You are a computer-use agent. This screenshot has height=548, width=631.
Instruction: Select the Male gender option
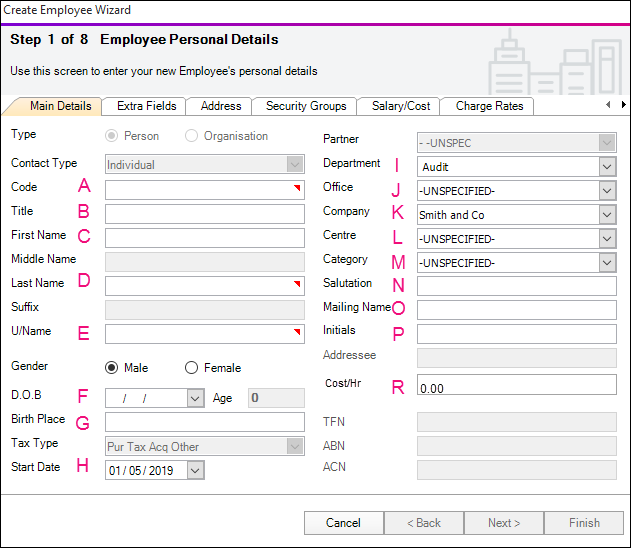(111, 368)
